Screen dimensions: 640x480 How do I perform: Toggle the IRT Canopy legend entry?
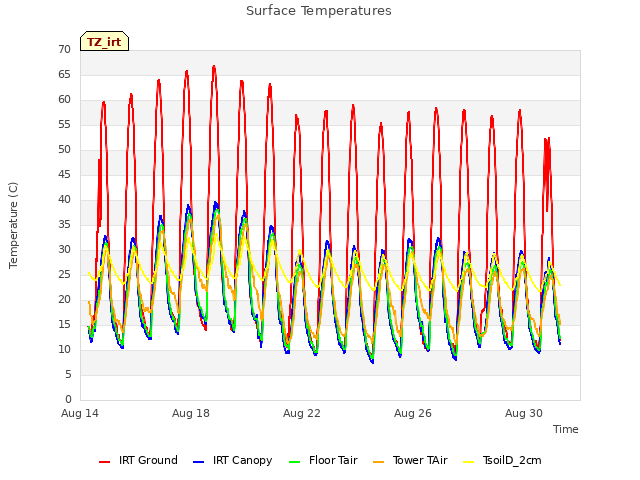pos(233,460)
